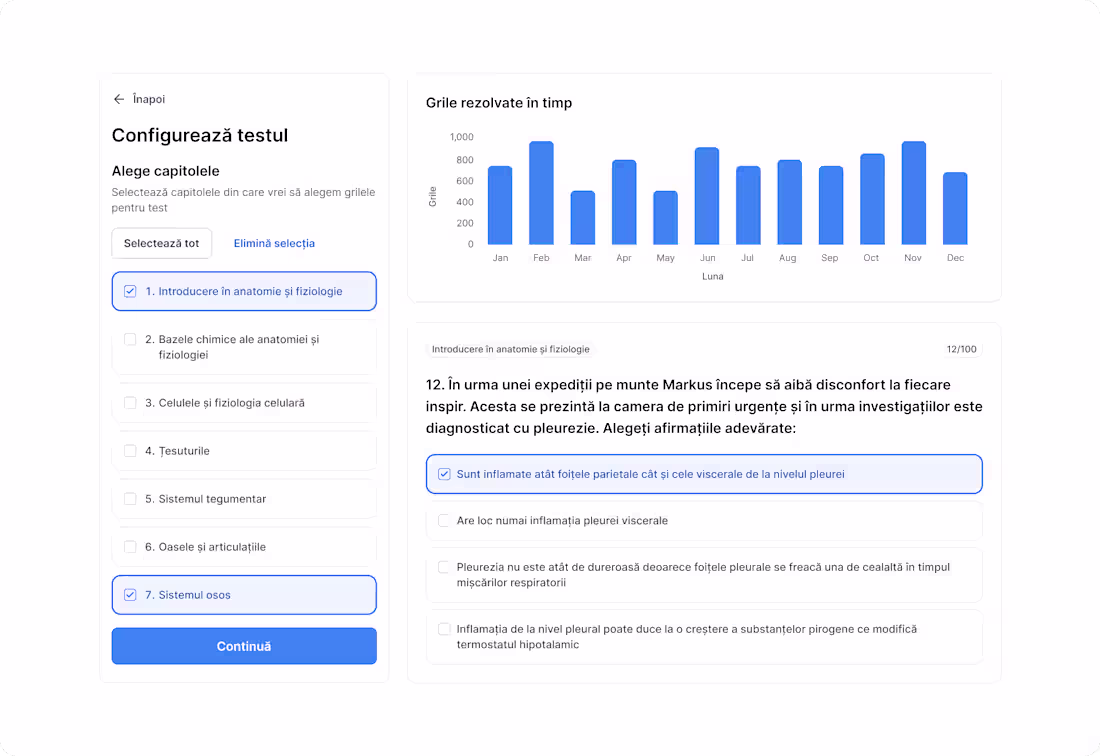Check answer about substanțelor pirogene
The width and height of the screenshot is (1100, 756).
point(445,629)
